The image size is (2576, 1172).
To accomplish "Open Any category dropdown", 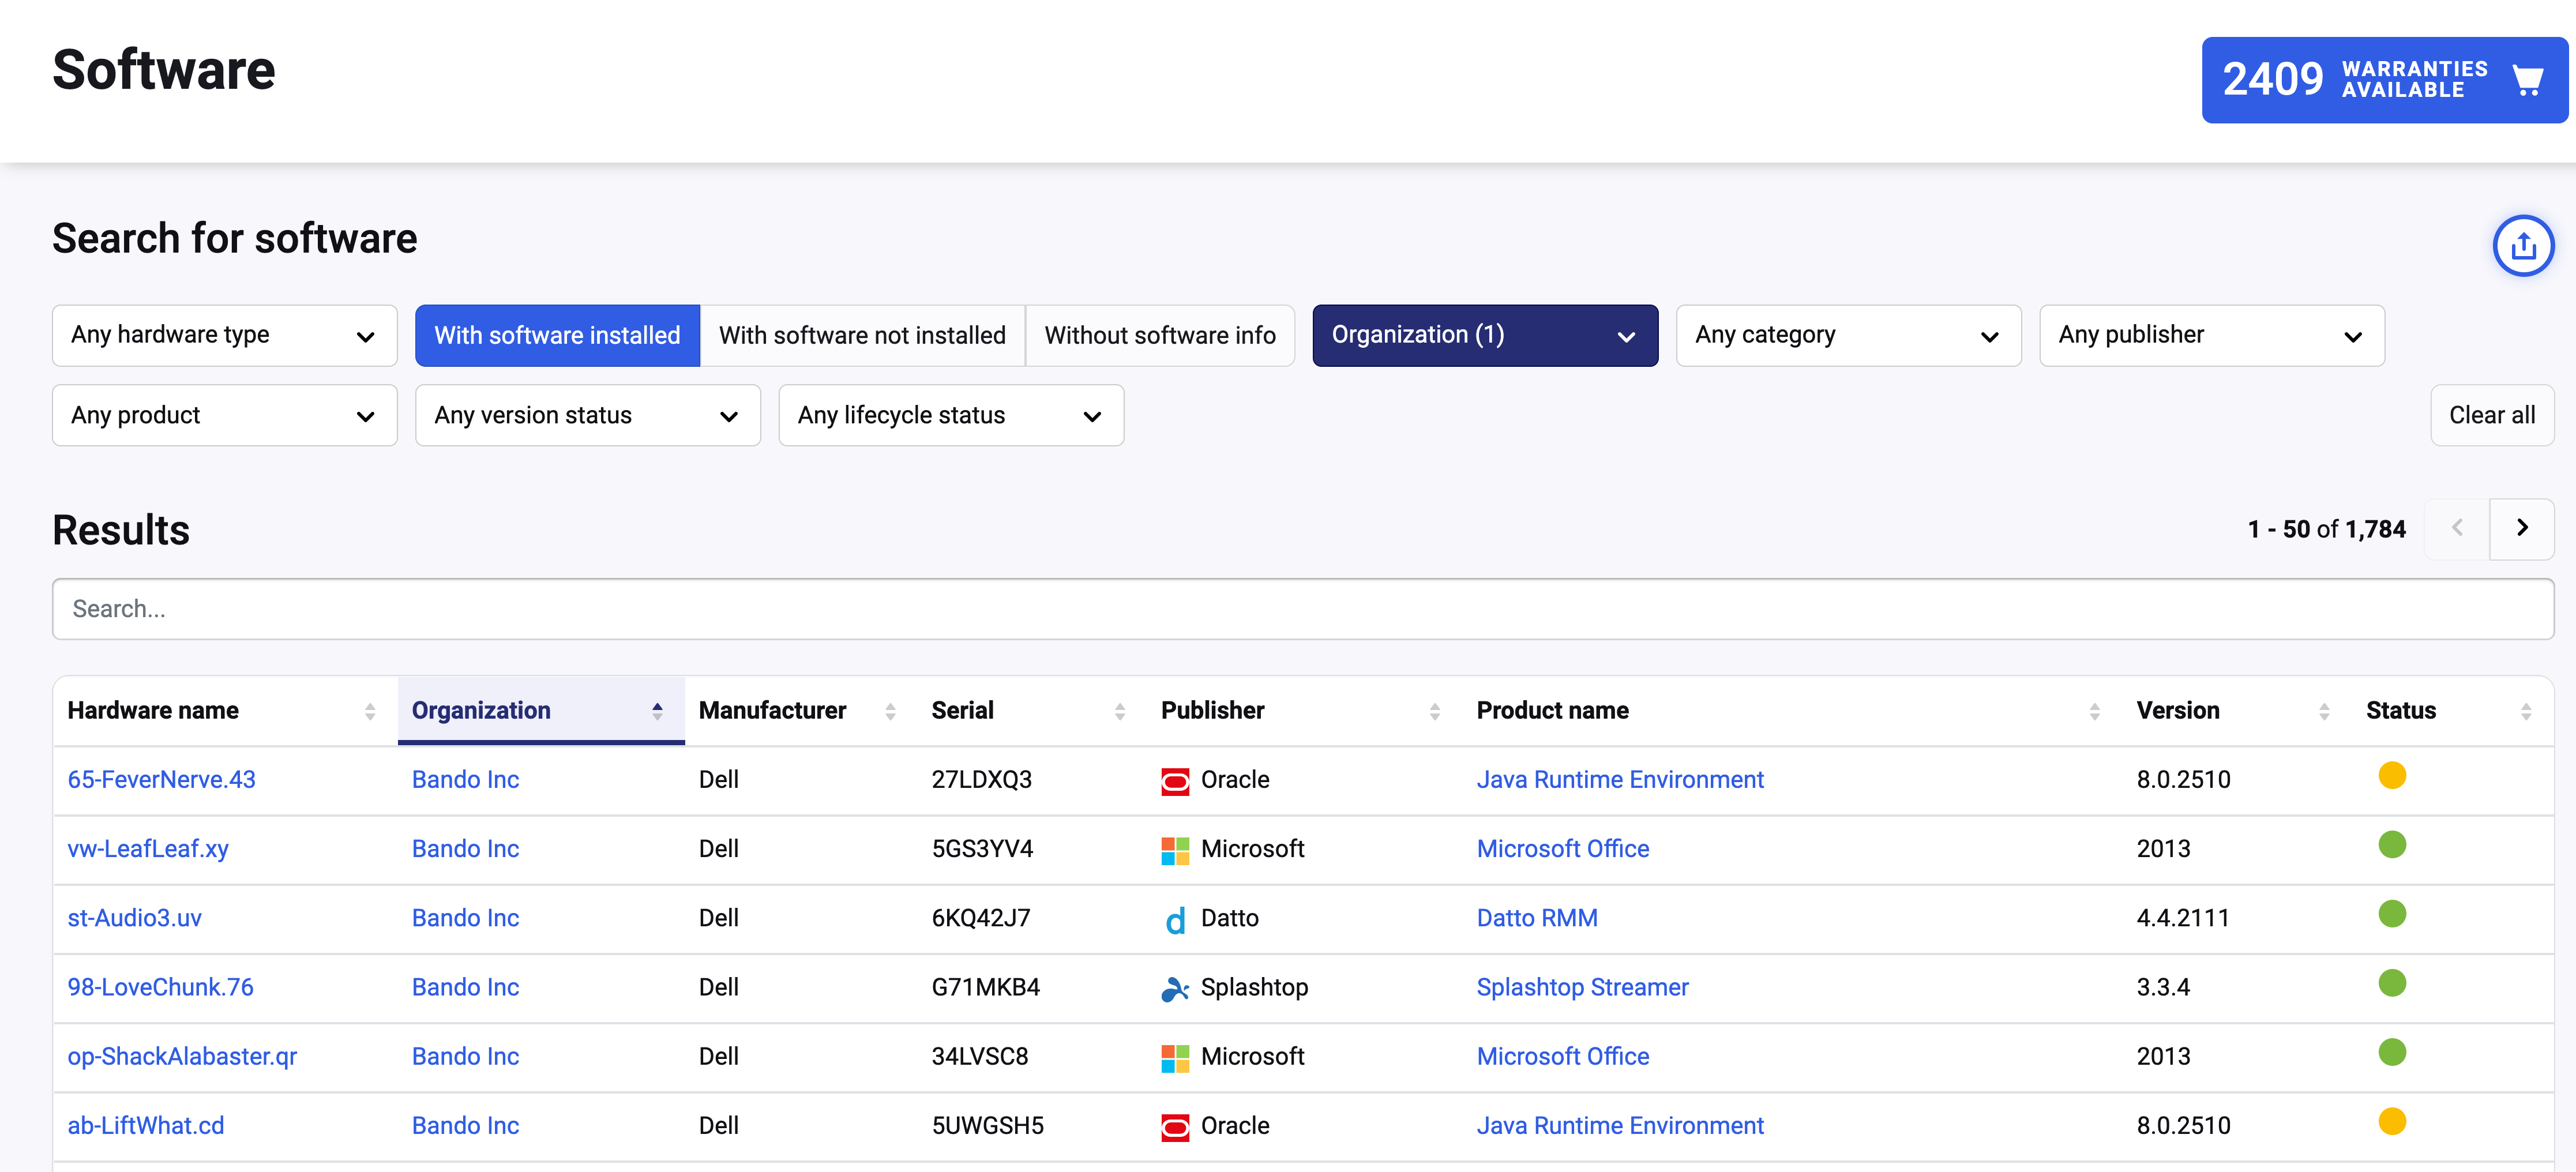I will 1848,335.
